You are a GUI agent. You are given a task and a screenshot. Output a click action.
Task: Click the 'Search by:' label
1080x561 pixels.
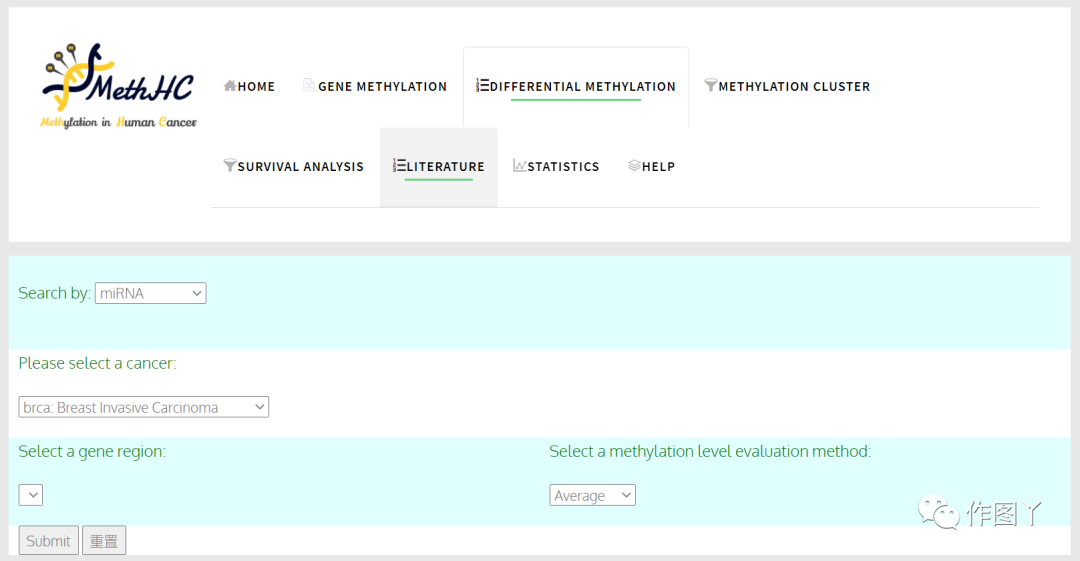(54, 293)
